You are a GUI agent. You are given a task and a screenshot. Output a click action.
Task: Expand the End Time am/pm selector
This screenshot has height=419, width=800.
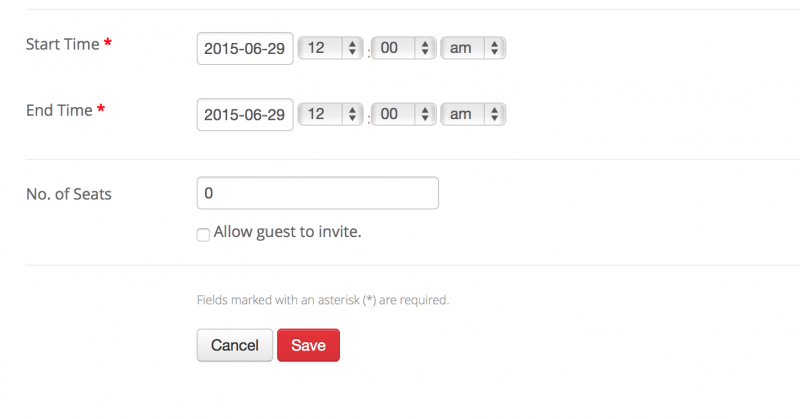[x=473, y=114]
